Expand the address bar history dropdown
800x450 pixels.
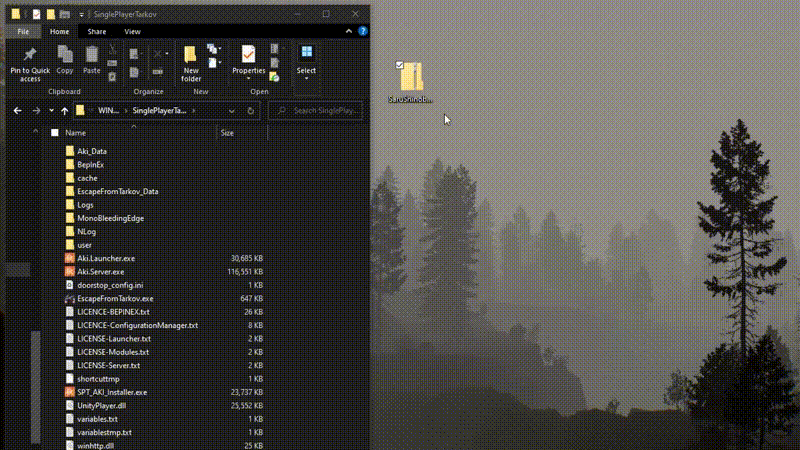click(232, 111)
